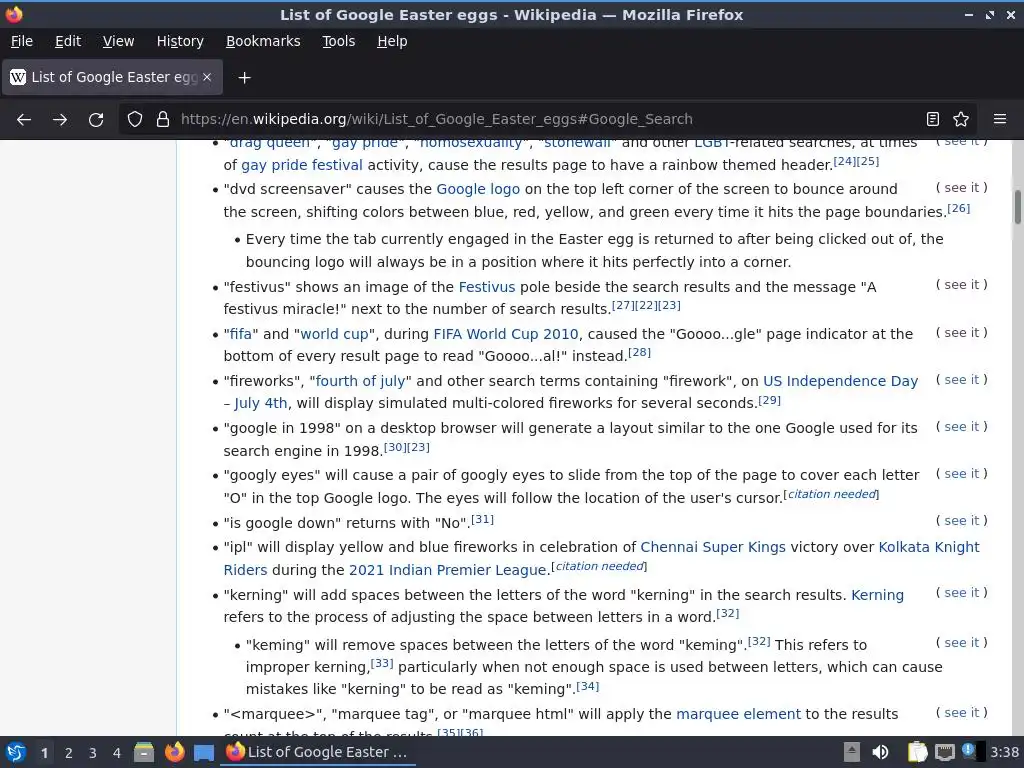Show site security via the padlock icon
This screenshot has width=1024, height=768.
(163, 120)
